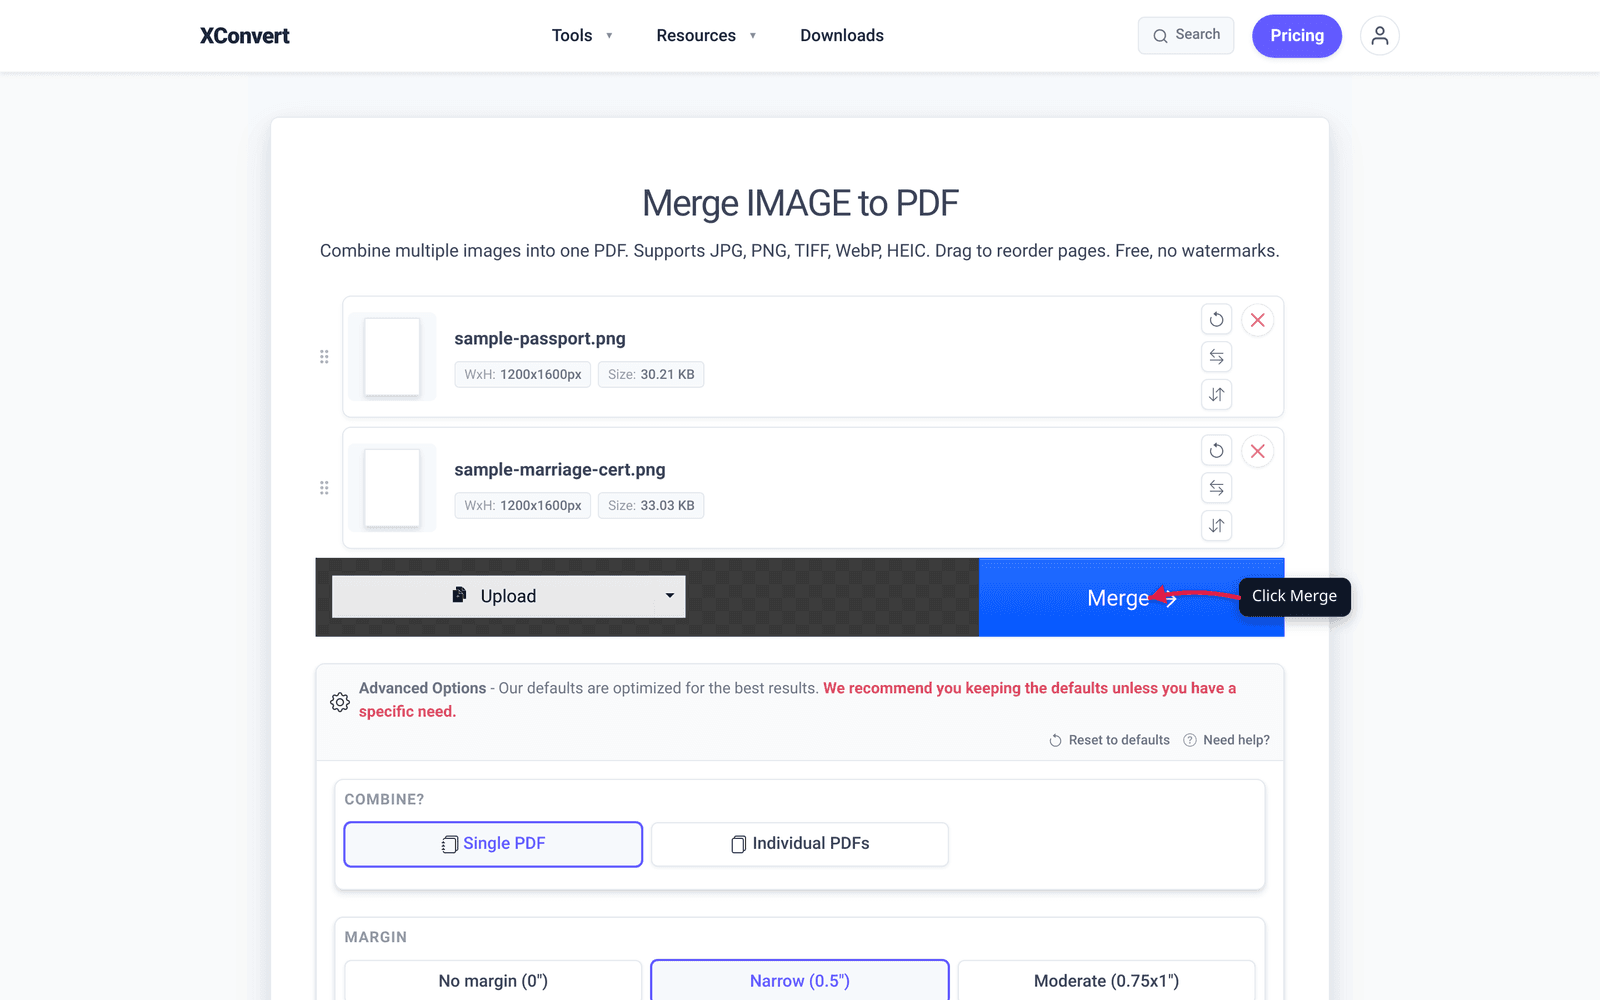
Task: Go to the Downloads page
Action: point(842,36)
